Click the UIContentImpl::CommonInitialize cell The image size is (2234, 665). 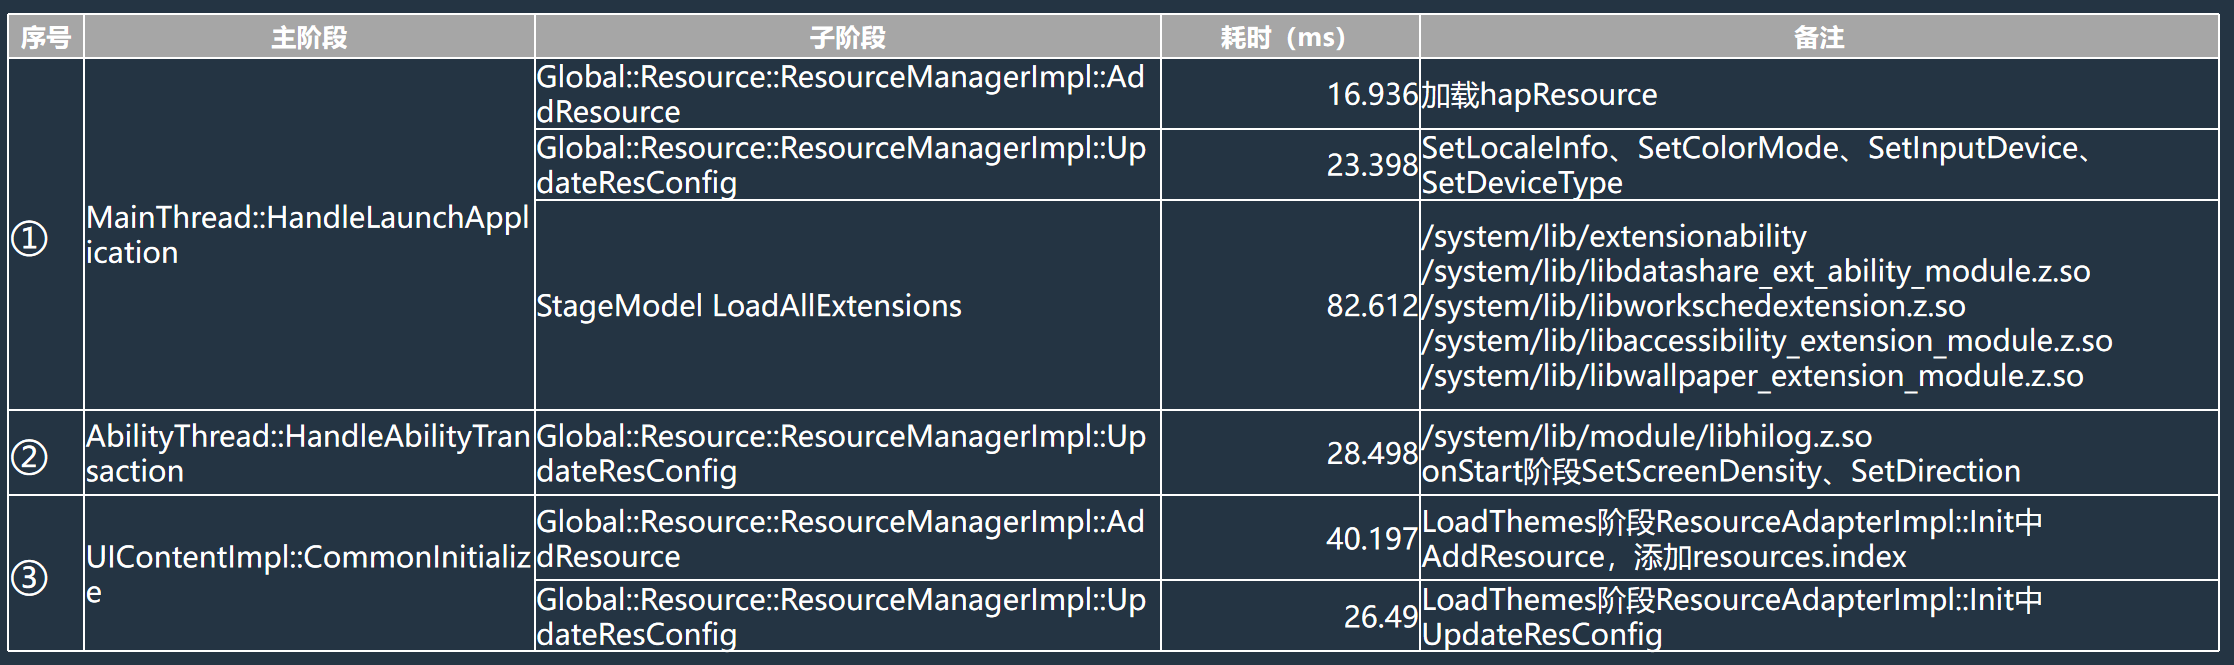tap(307, 574)
